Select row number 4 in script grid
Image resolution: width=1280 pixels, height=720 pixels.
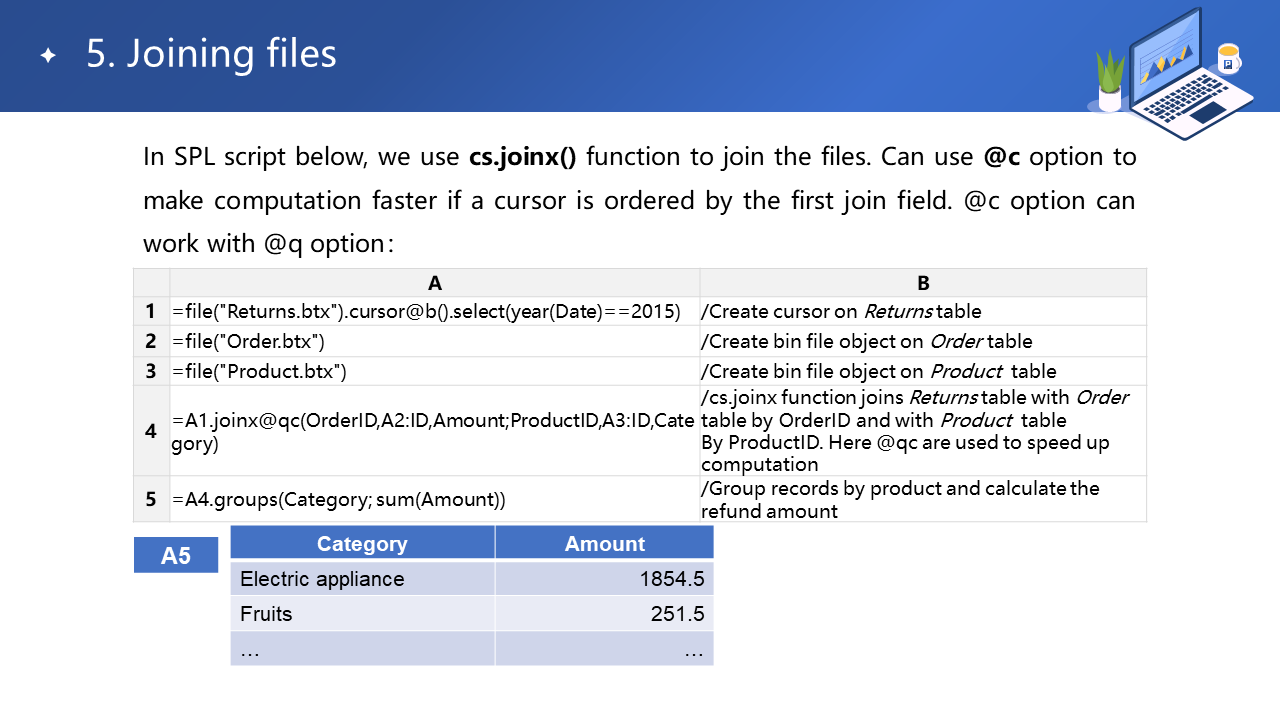coord(151,431)
